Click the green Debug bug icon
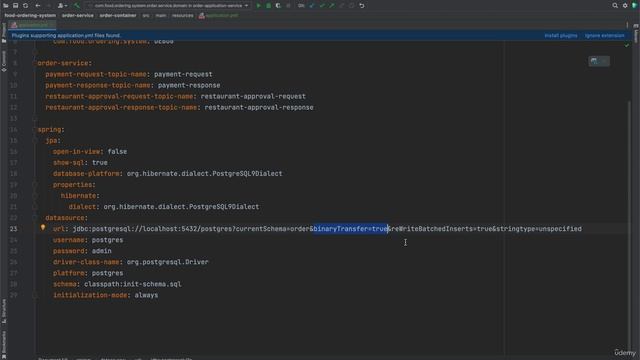 [x=269, y=6]
